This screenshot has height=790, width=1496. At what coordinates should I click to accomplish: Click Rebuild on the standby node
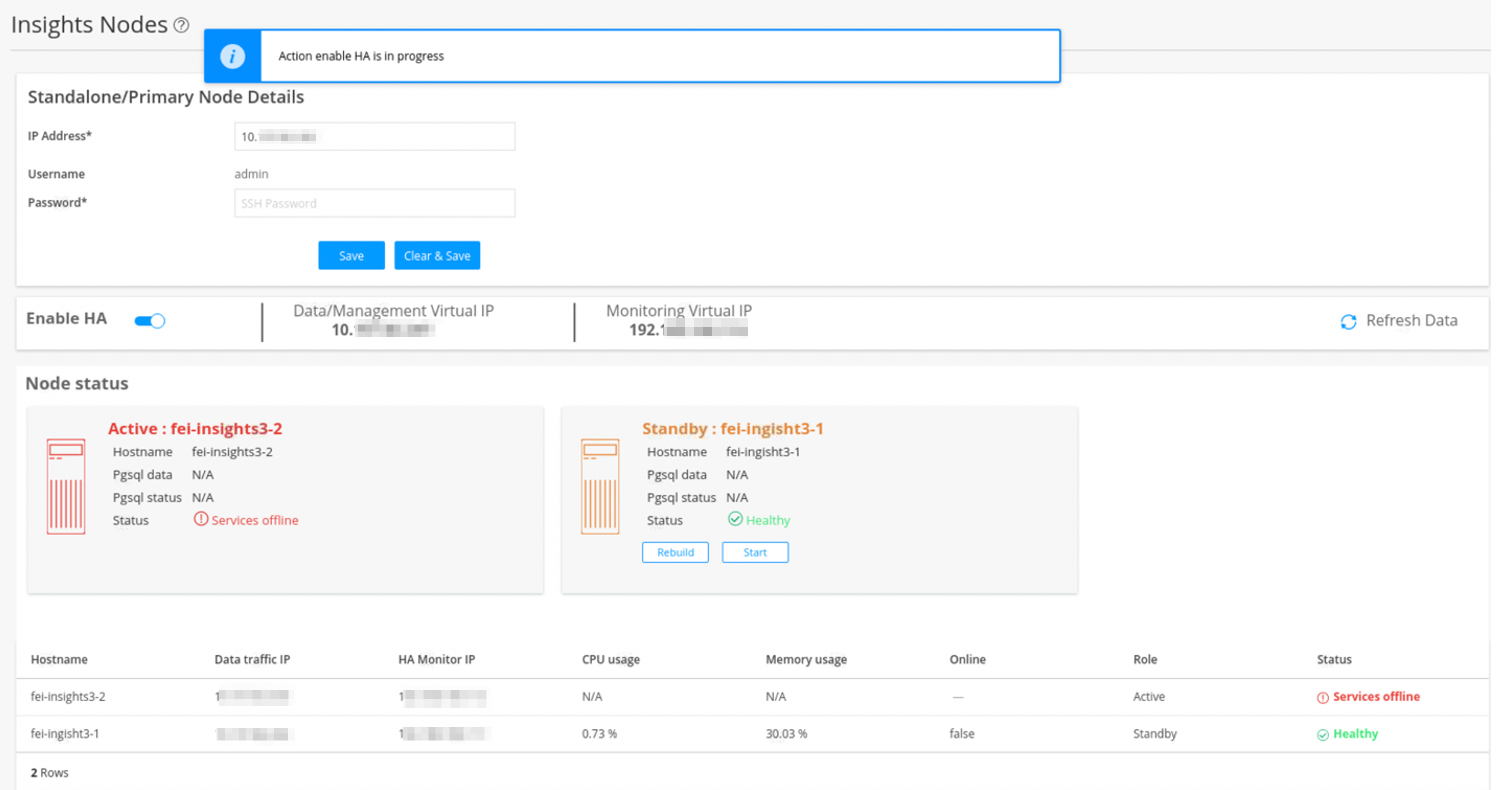tap(675, 552)
